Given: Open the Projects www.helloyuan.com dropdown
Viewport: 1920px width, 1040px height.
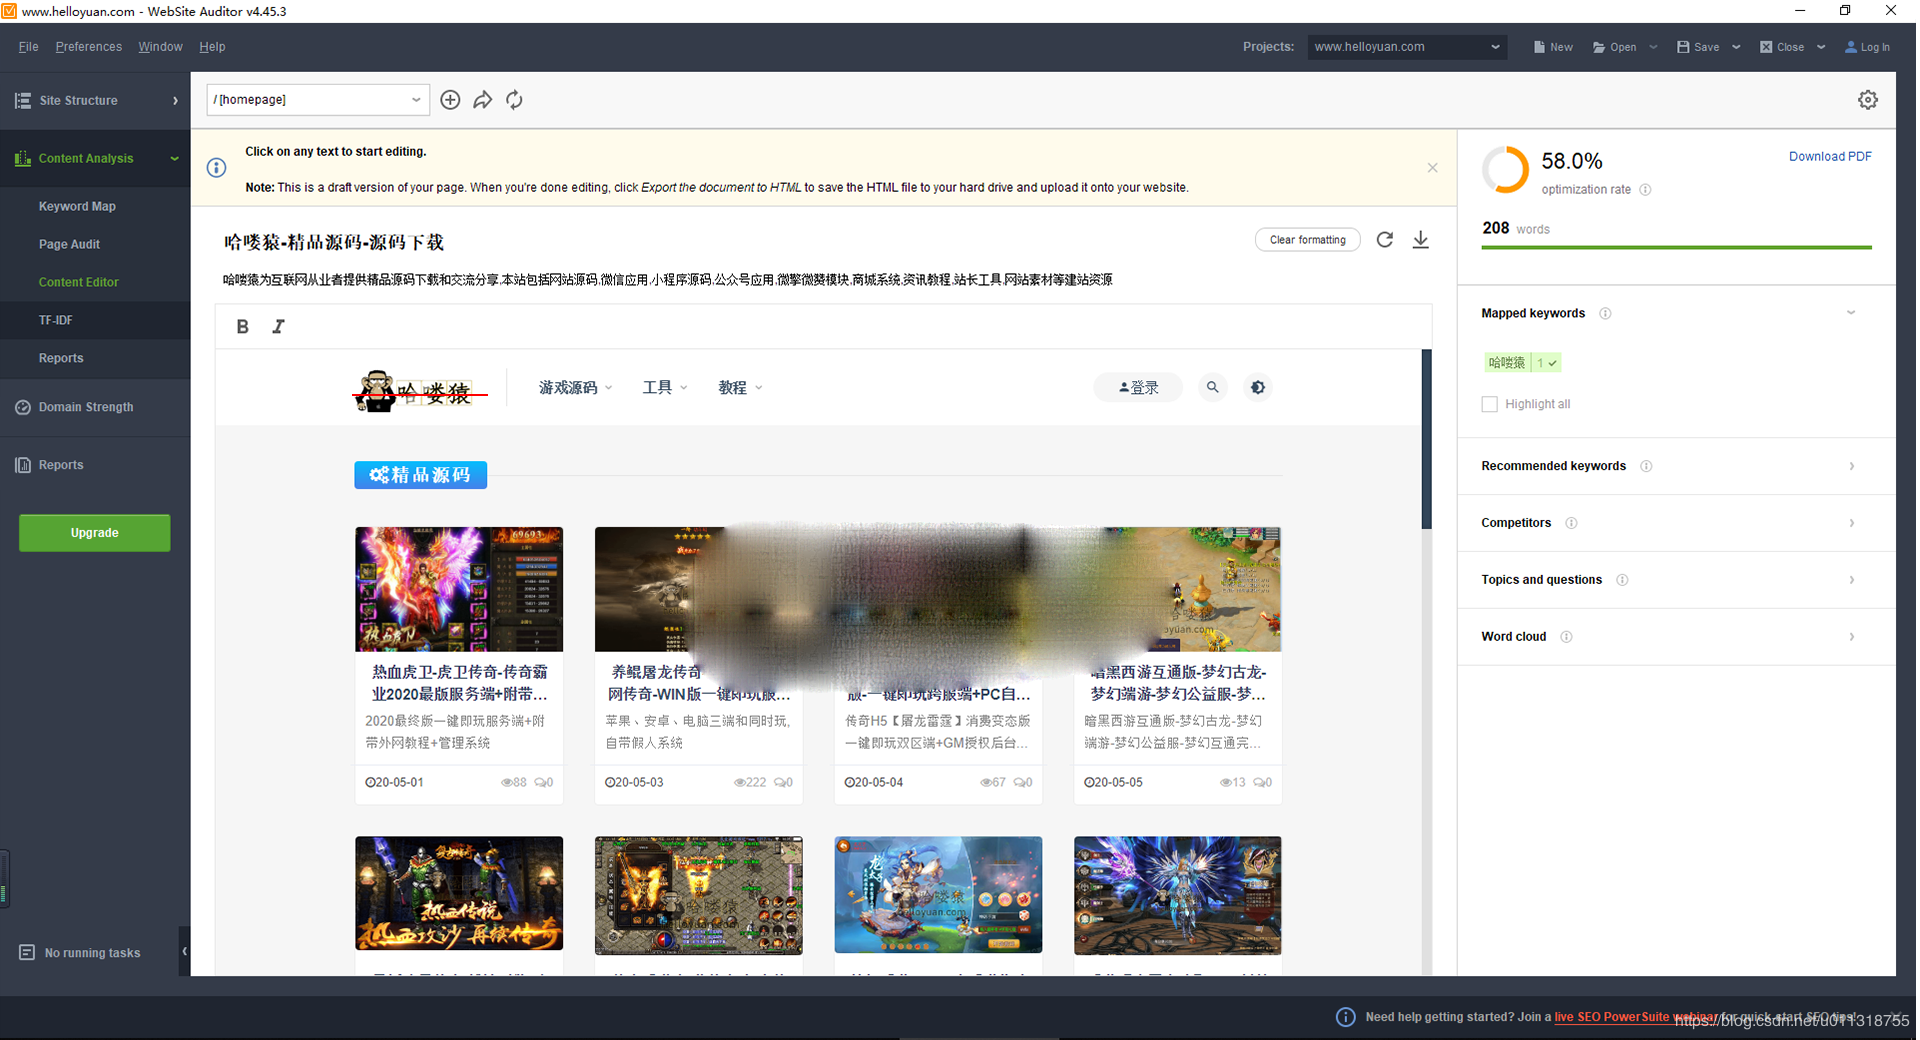Looking at the screenshot, I should [1407, 47].
